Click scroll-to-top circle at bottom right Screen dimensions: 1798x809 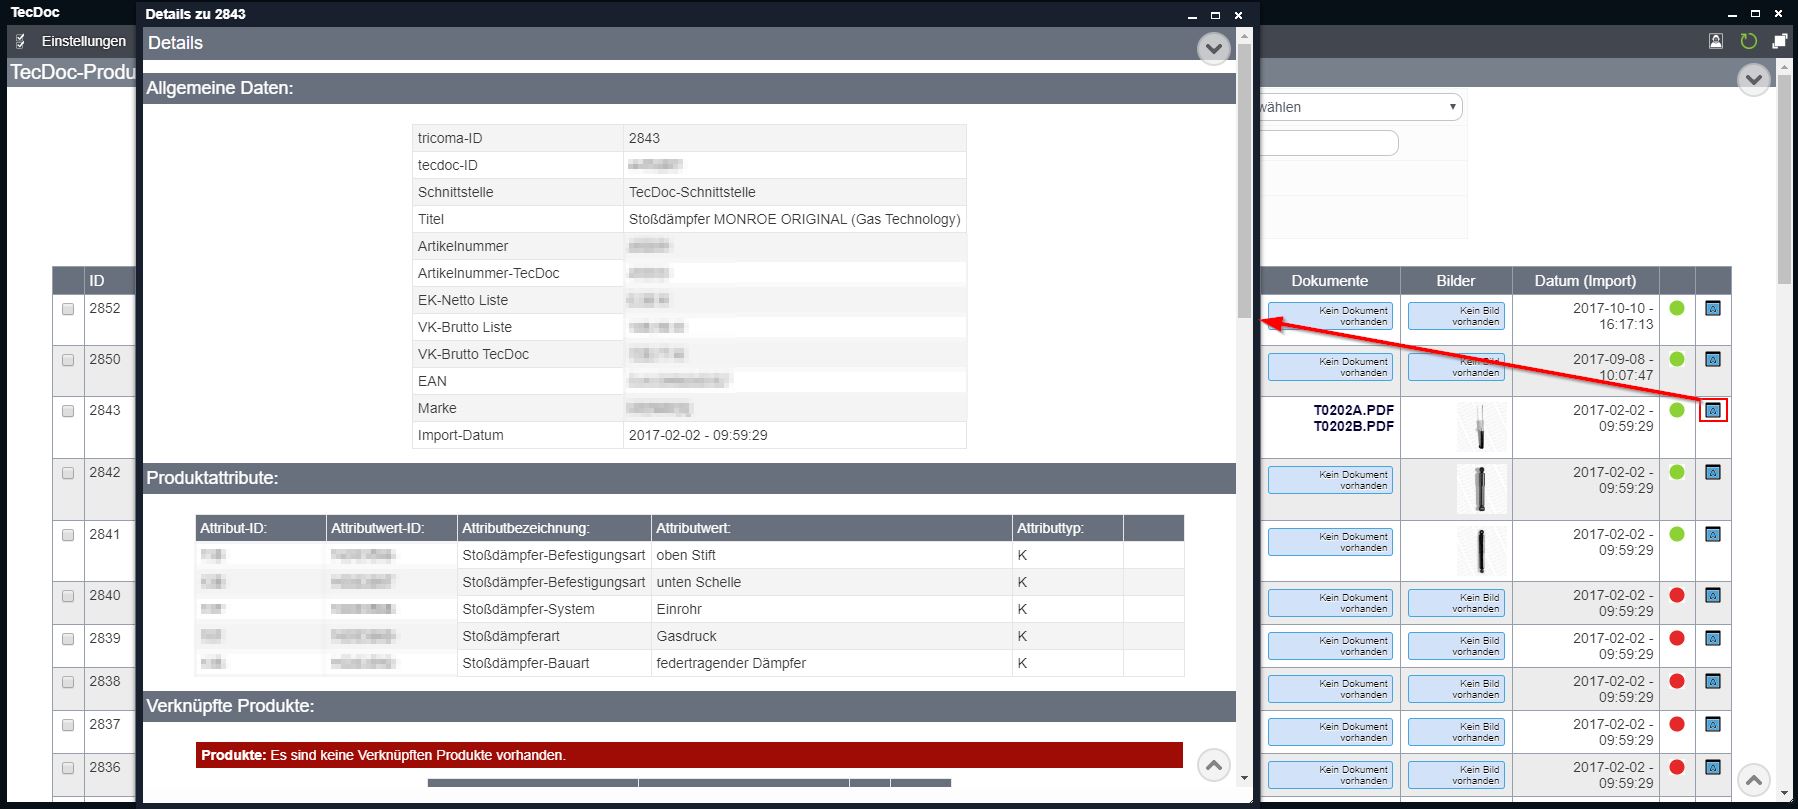tap(1753, 779)
